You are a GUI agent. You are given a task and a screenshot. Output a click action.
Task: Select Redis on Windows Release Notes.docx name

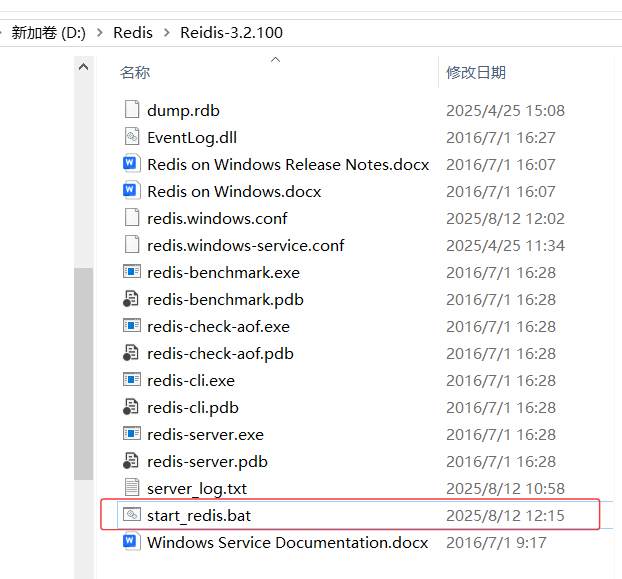click(x=288, y=165)
